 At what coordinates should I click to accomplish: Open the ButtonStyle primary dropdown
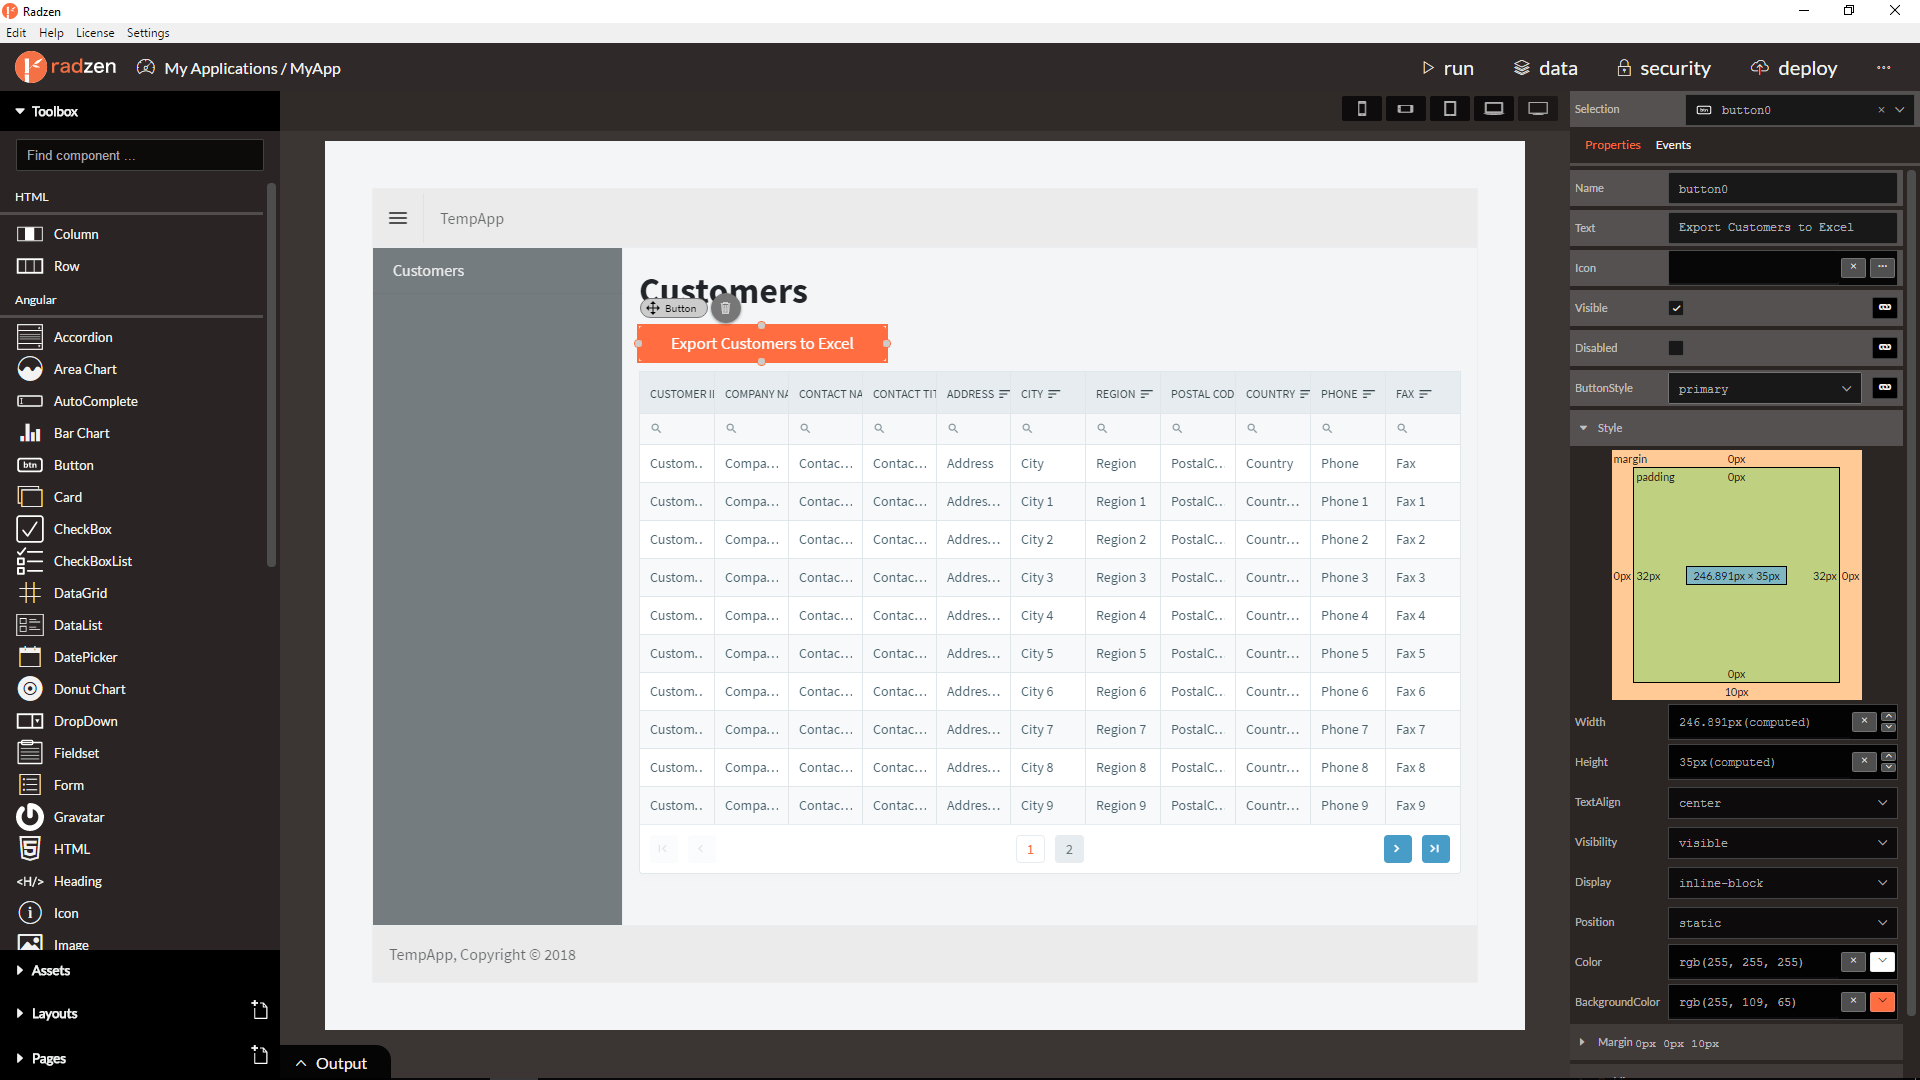1764,388
